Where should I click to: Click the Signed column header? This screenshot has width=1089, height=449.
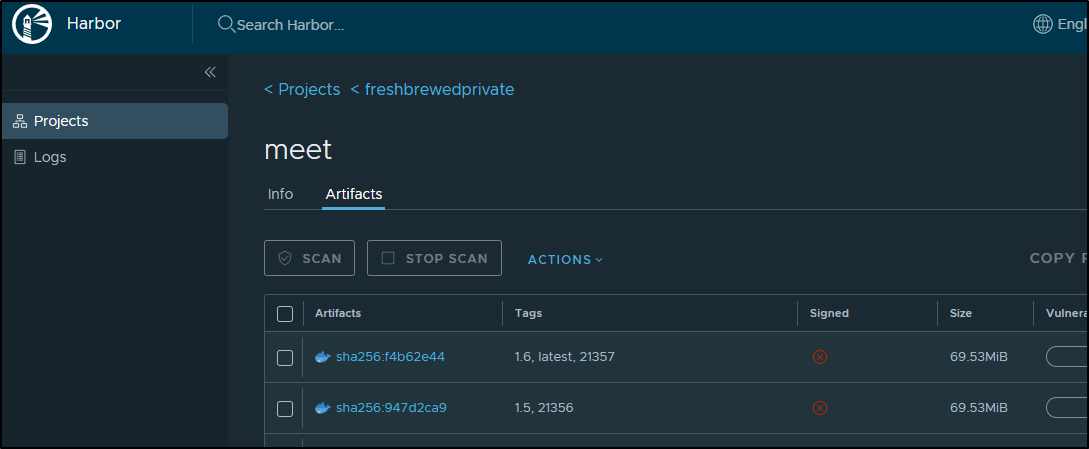pyautogui.click(x=829, y=313)
